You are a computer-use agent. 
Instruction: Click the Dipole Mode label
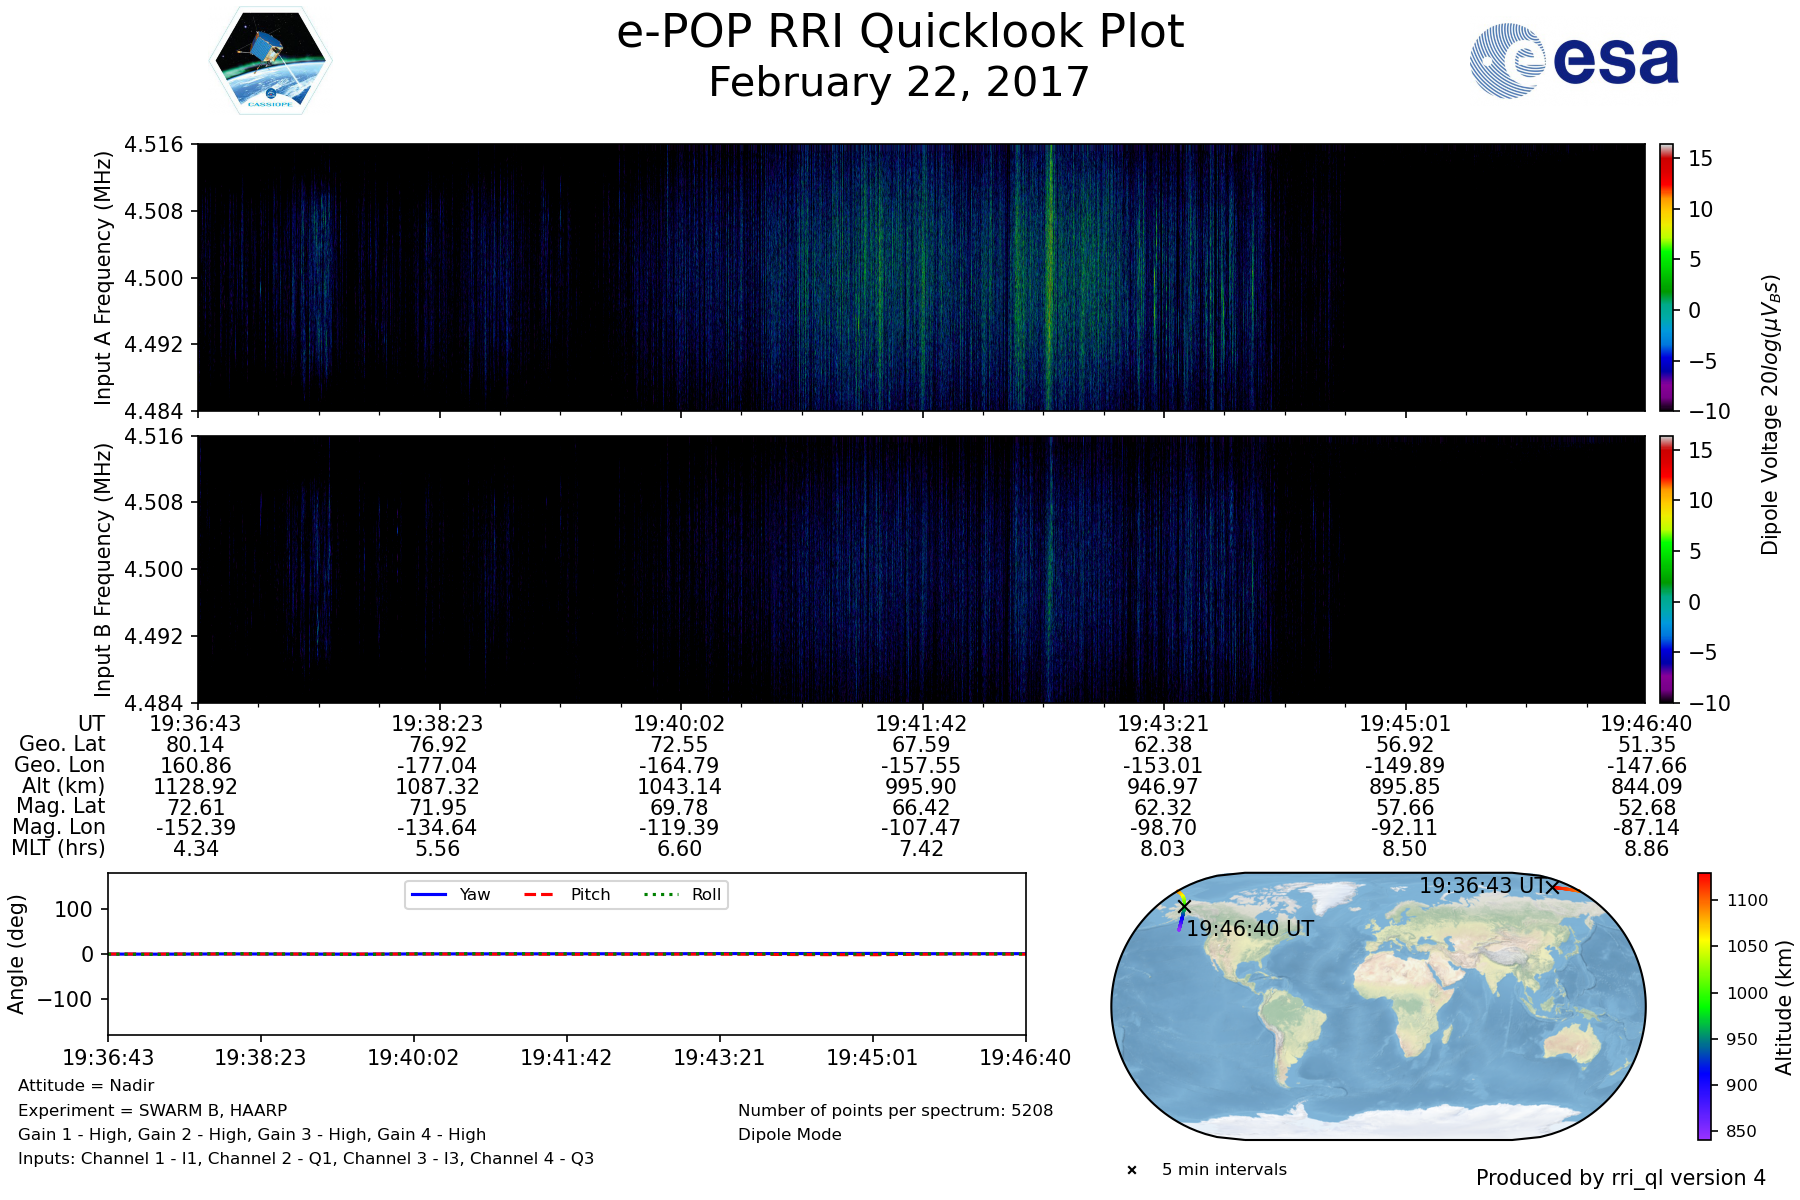[789, 1135]
